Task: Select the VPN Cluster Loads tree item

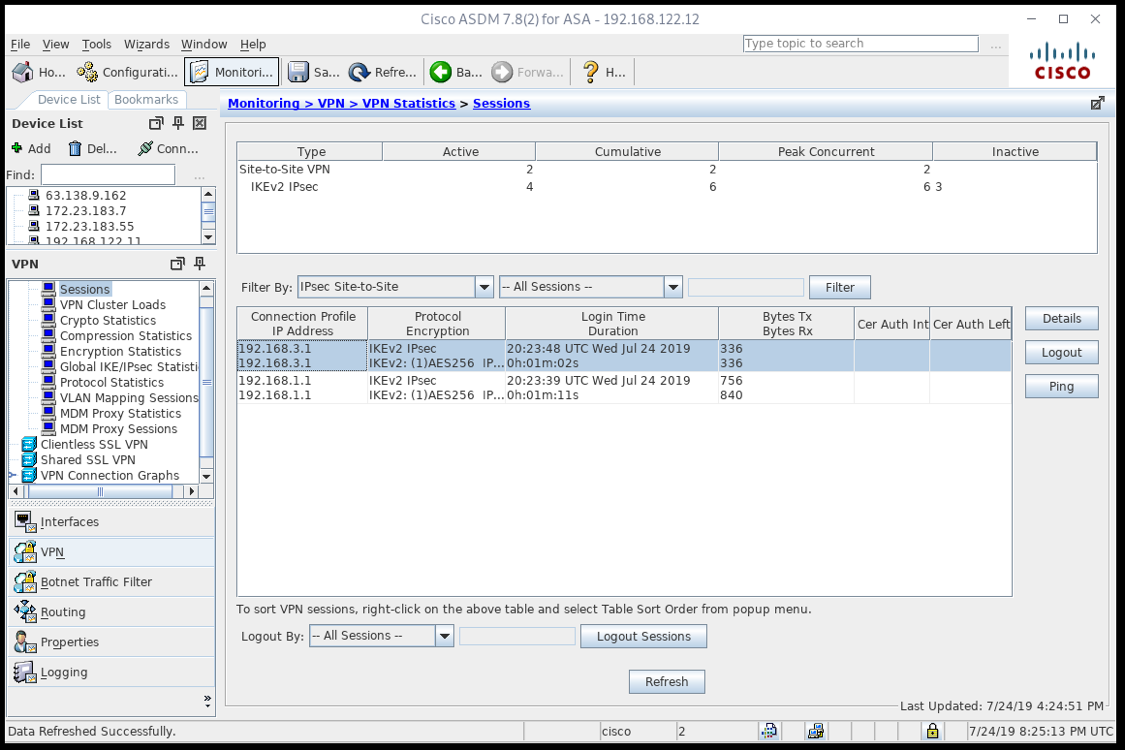Action: [113, 304]
